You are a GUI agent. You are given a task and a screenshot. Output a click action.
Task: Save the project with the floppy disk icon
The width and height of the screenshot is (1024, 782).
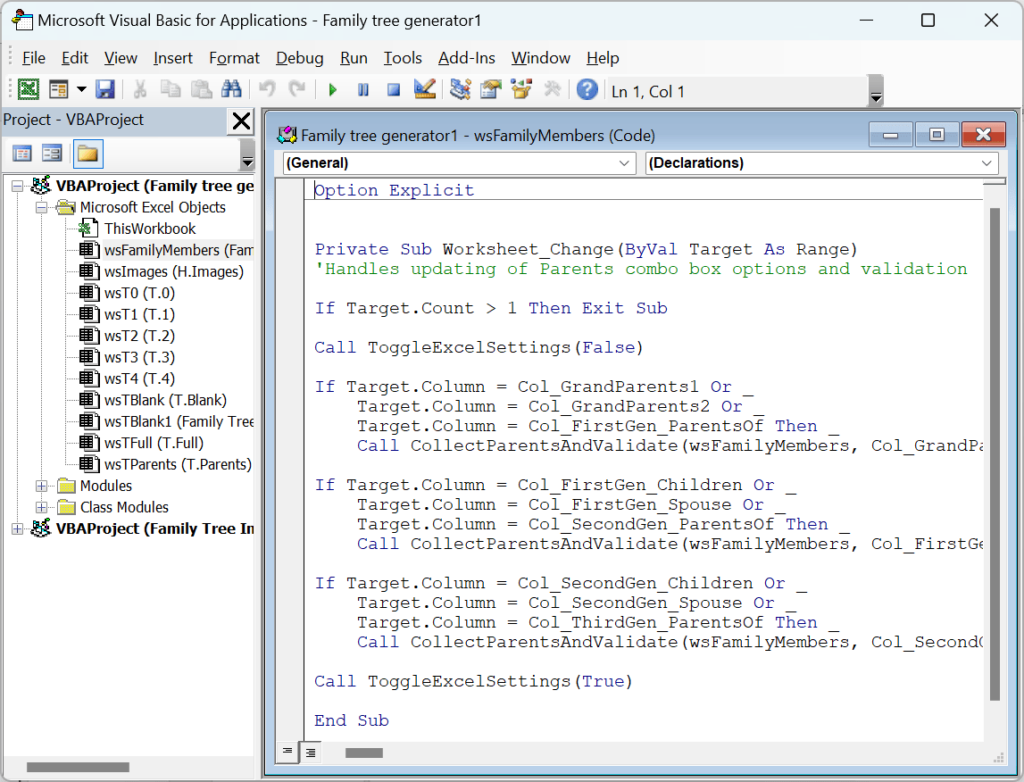[x=105, y=90]
